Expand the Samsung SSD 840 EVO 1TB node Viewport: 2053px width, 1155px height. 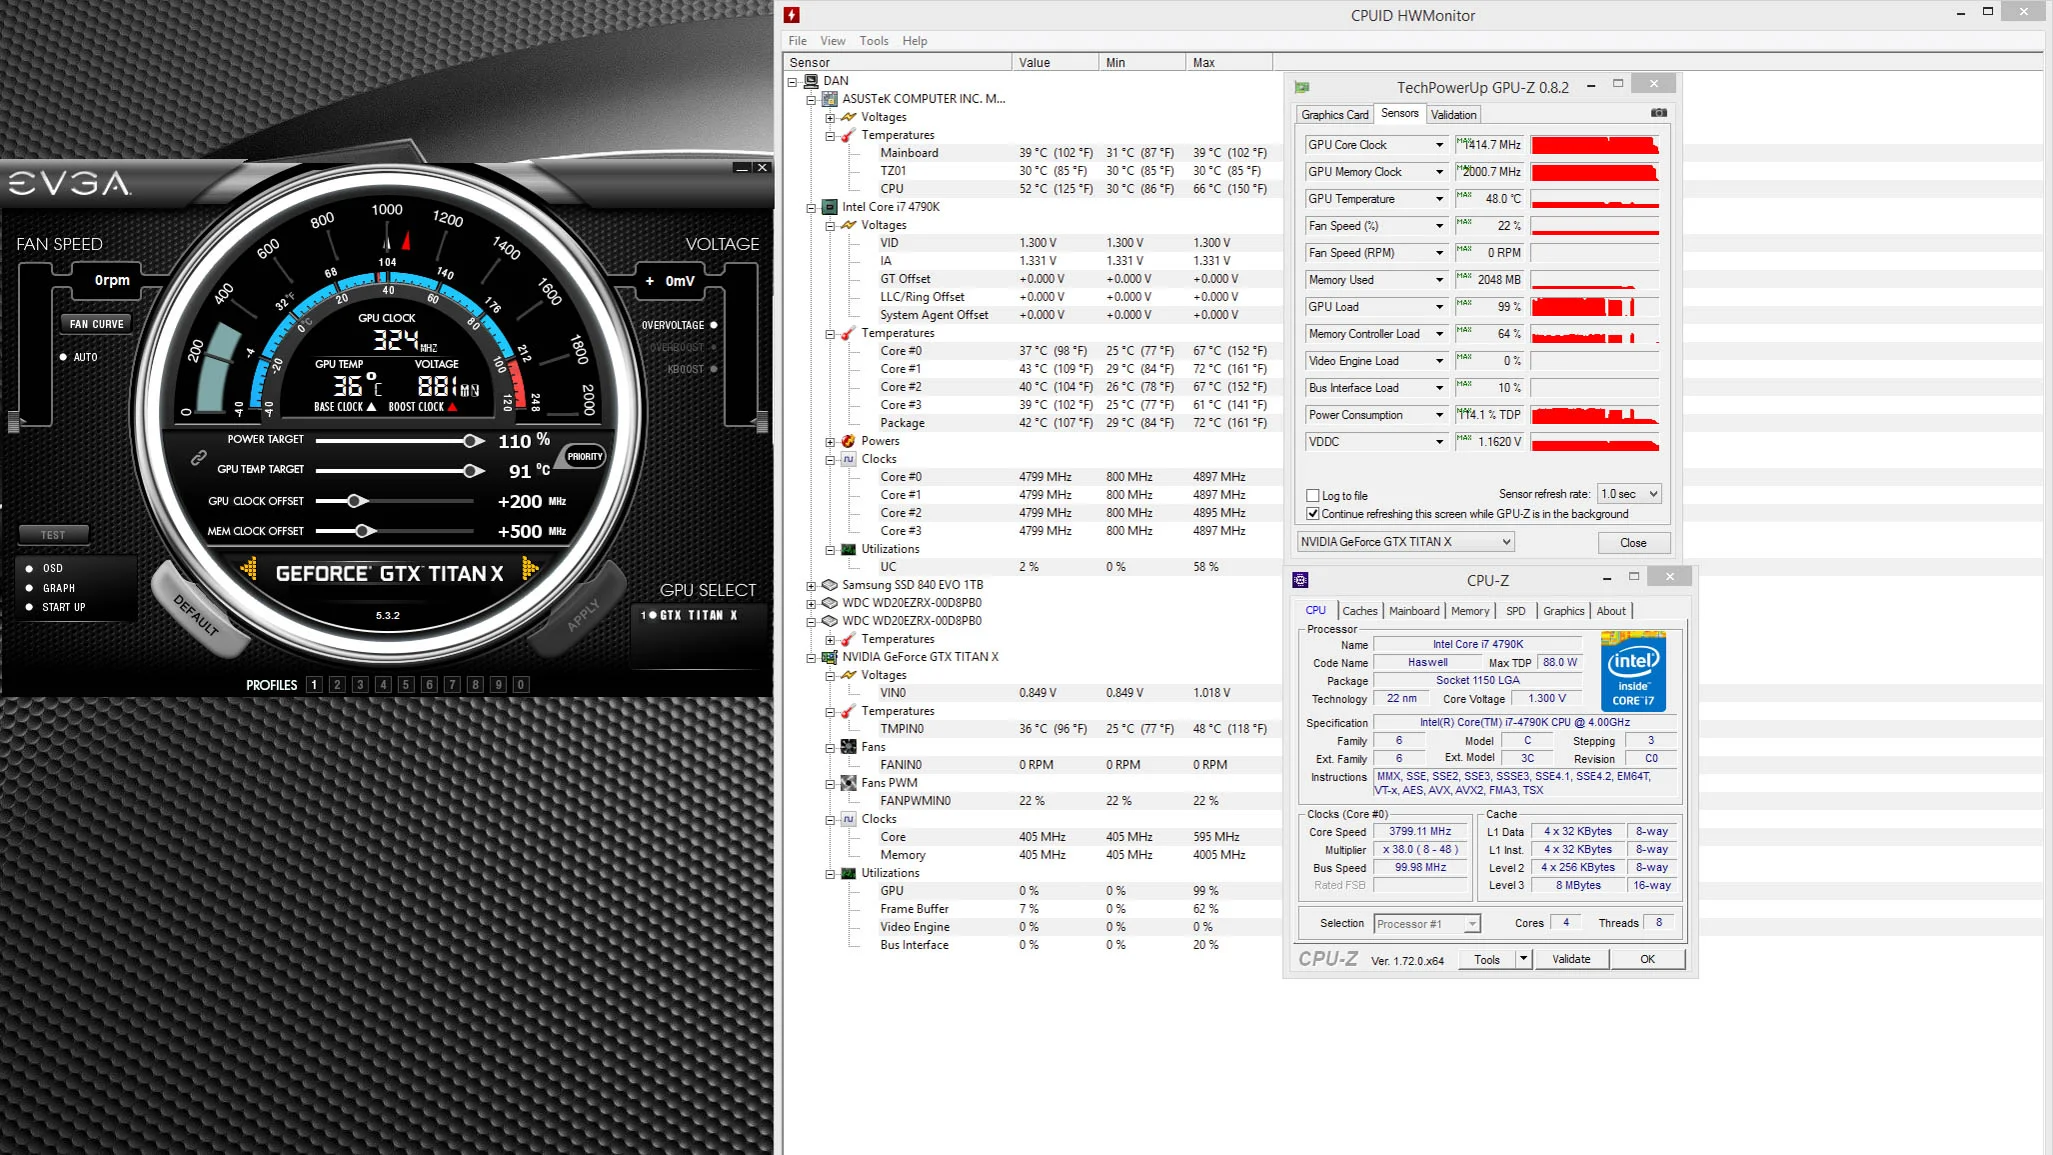(x=811, y=586)
